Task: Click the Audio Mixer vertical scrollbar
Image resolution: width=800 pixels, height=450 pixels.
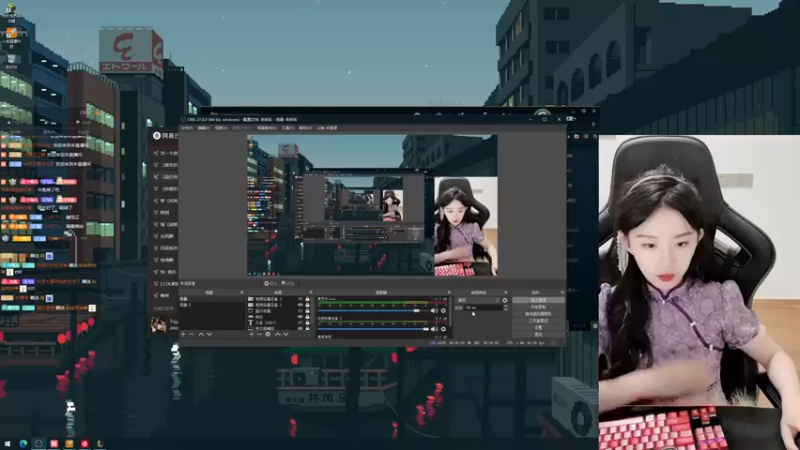Action: coord(451,311)
